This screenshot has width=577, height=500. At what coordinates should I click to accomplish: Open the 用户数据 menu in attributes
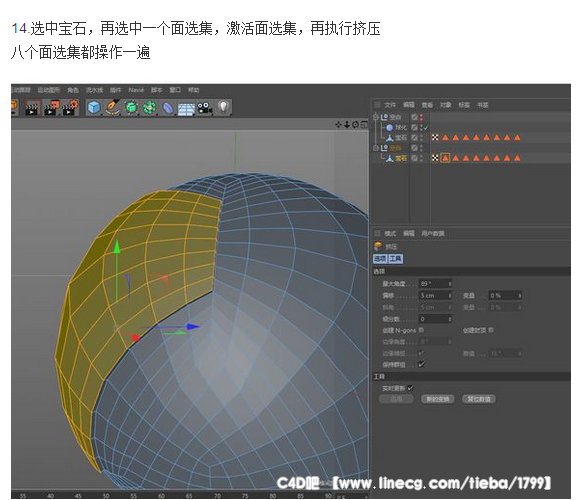(x=433, y=233)
